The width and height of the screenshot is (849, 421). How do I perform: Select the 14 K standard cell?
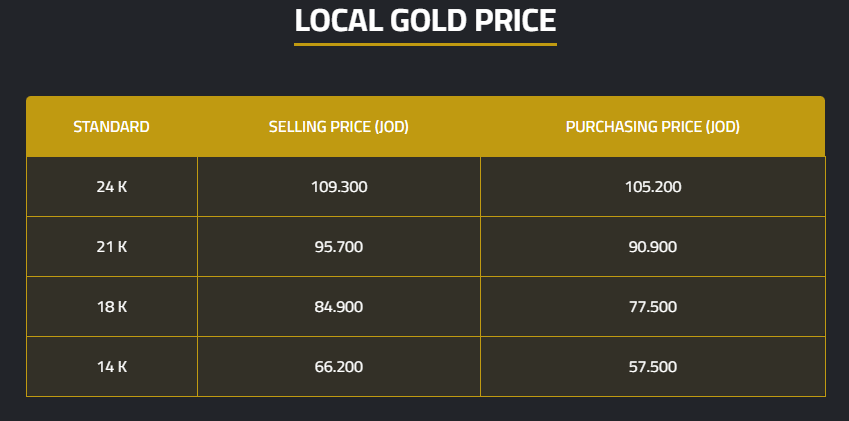click(112, 367)
